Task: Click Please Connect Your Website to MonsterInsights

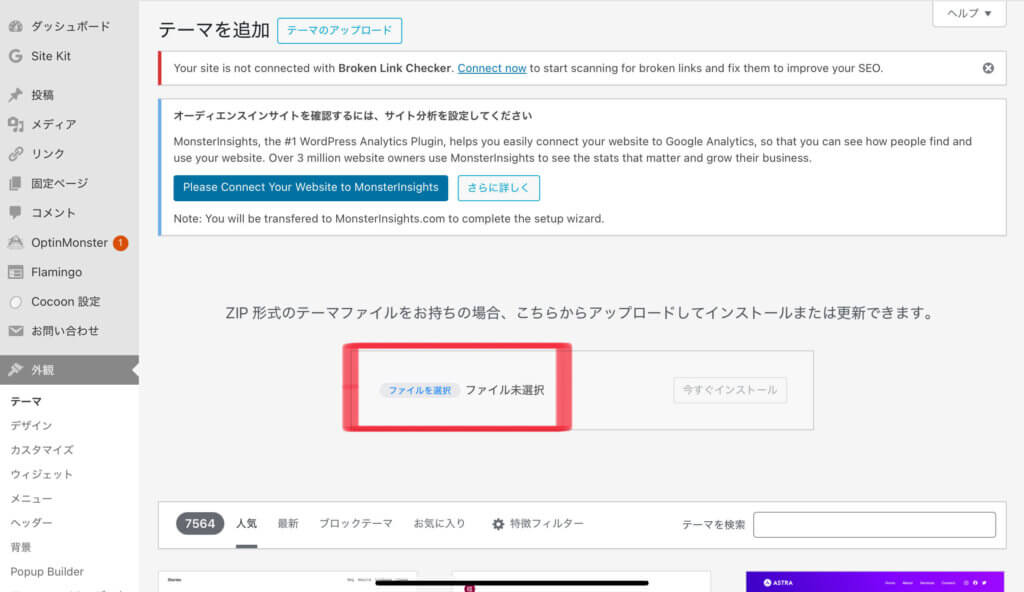Action: point(311,188)
